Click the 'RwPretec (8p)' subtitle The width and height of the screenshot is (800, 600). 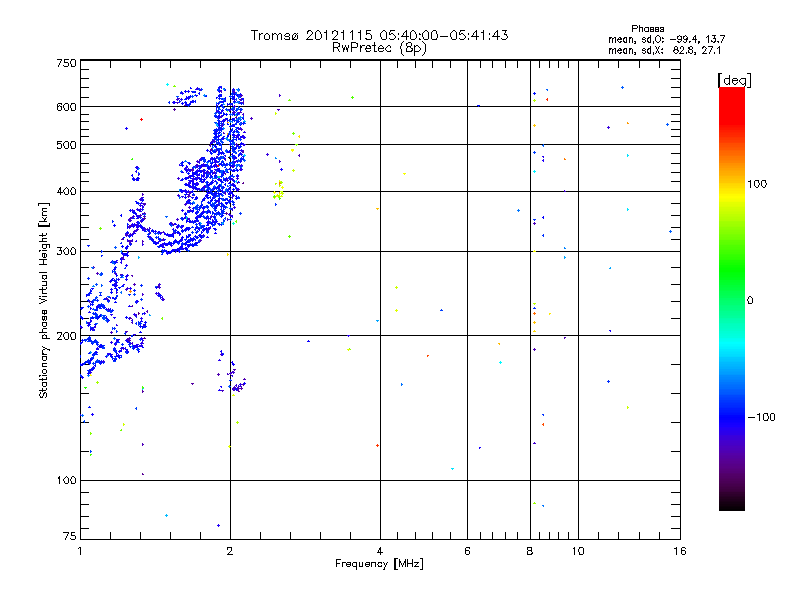(379, 48)
